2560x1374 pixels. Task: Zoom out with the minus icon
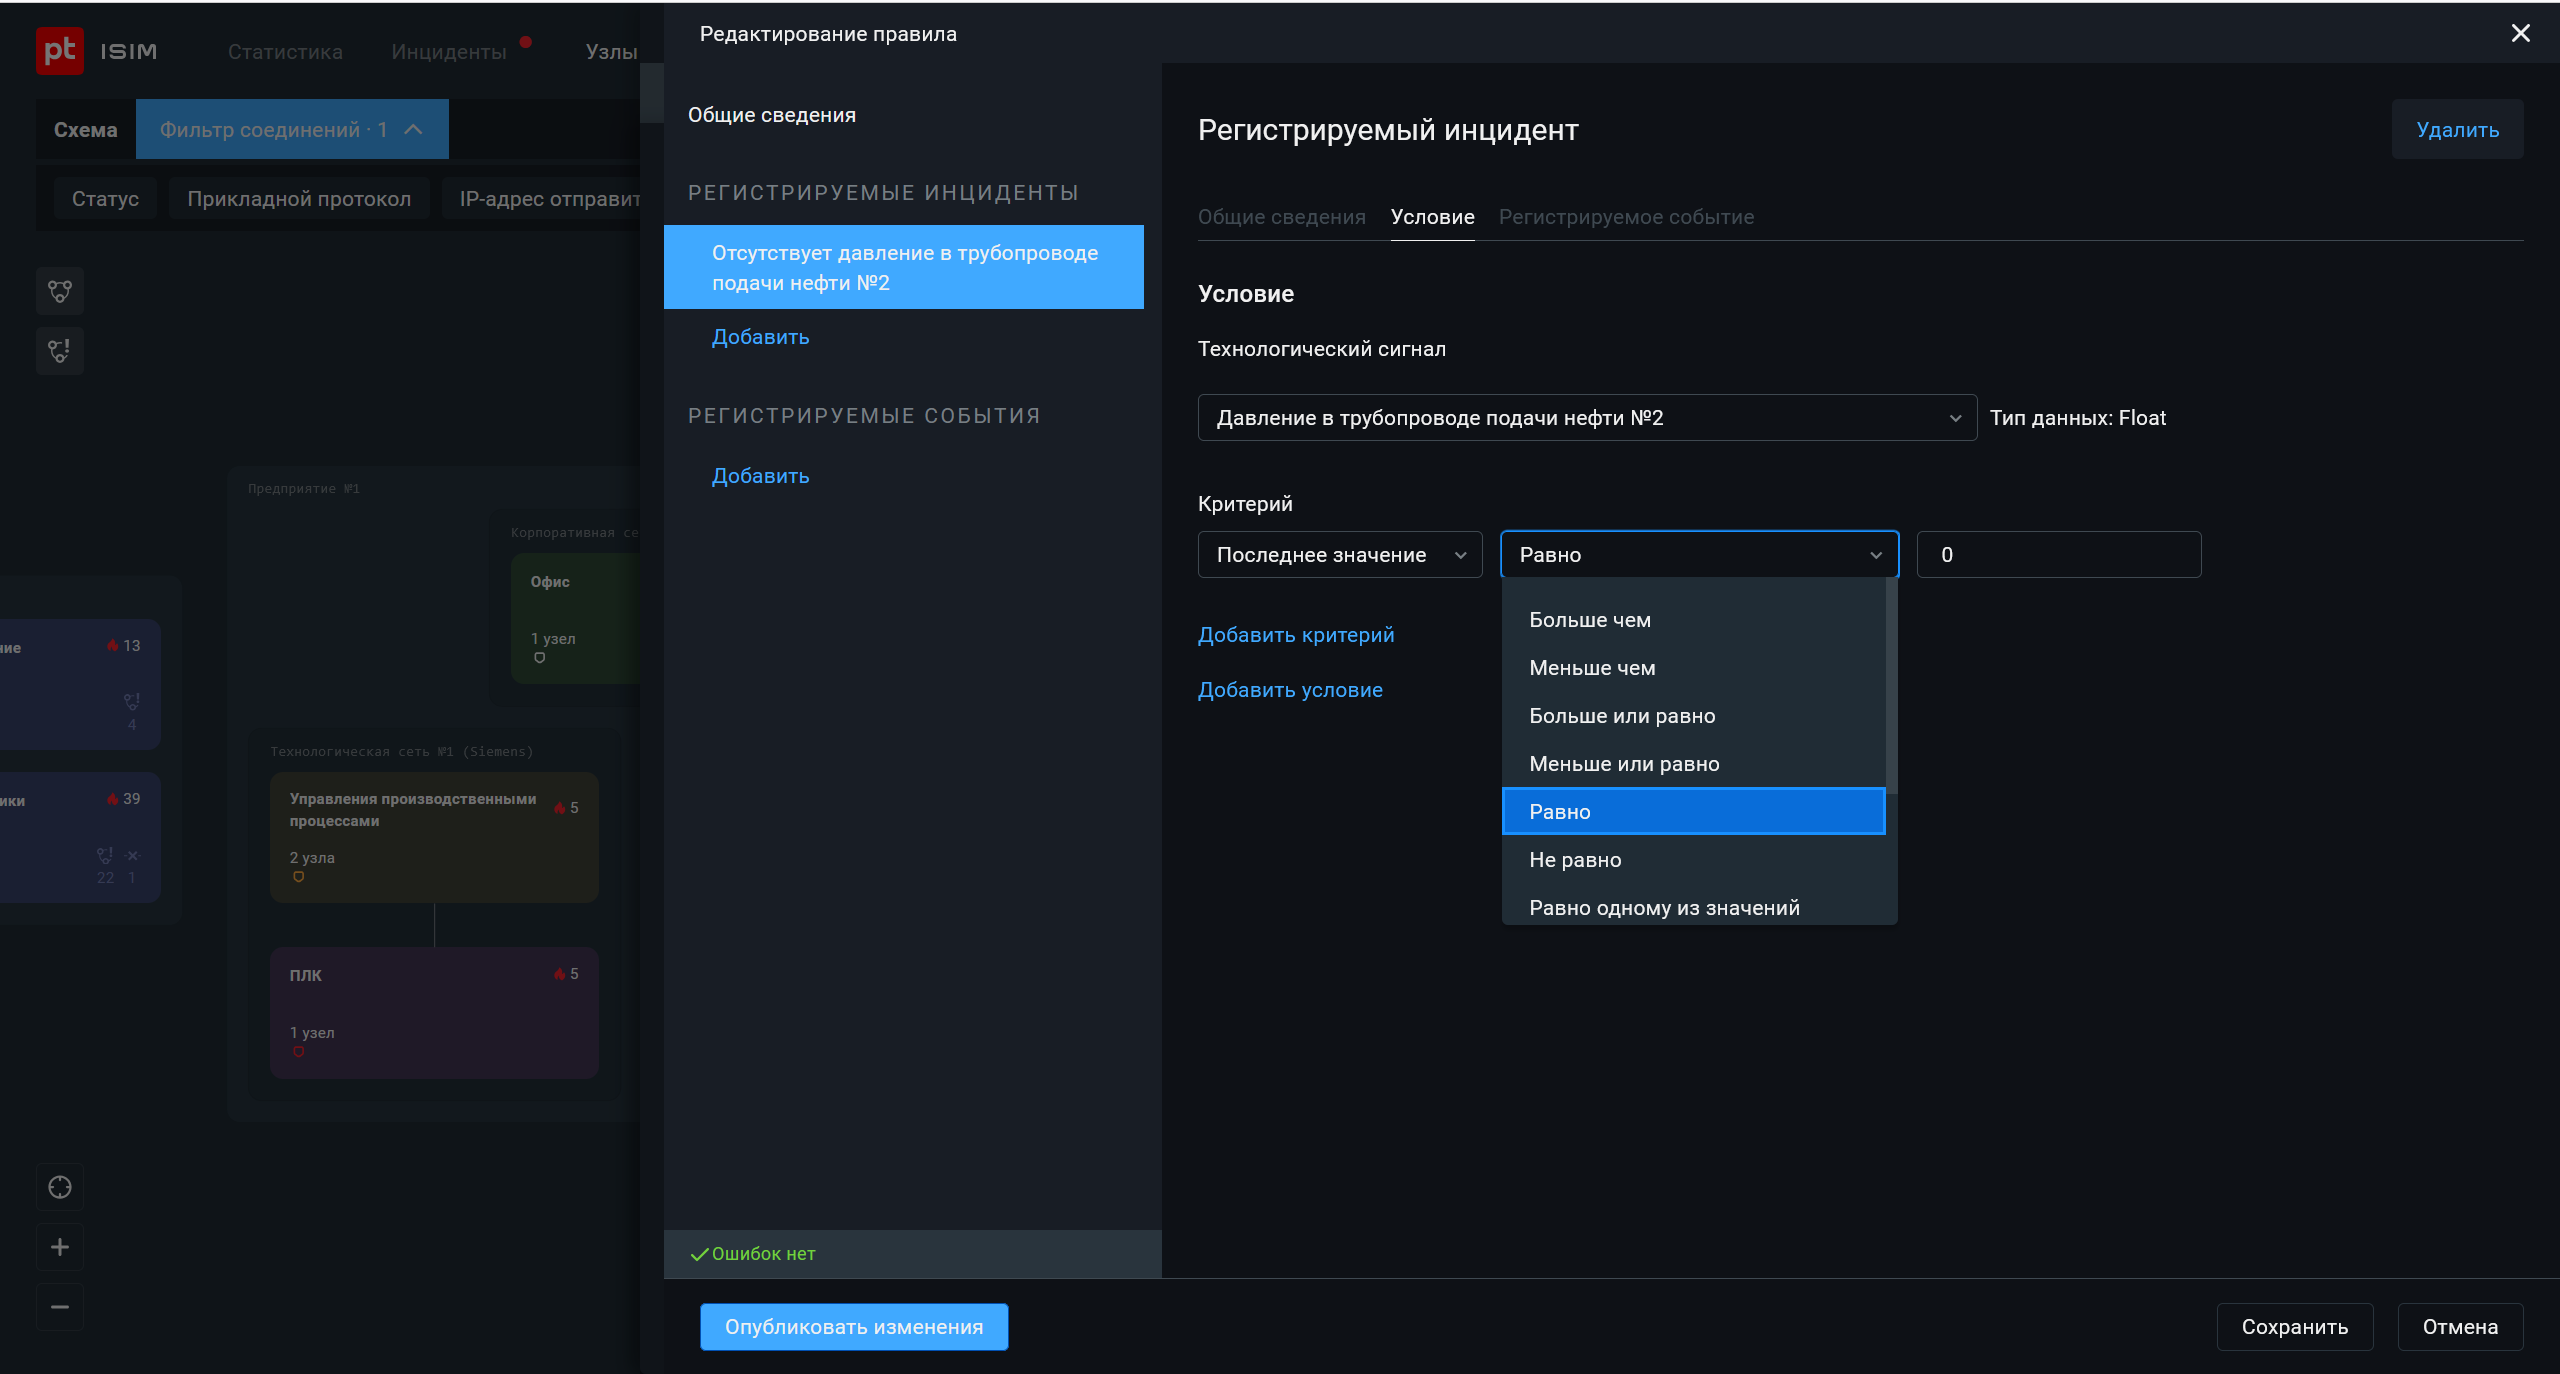pos(60,1307)
